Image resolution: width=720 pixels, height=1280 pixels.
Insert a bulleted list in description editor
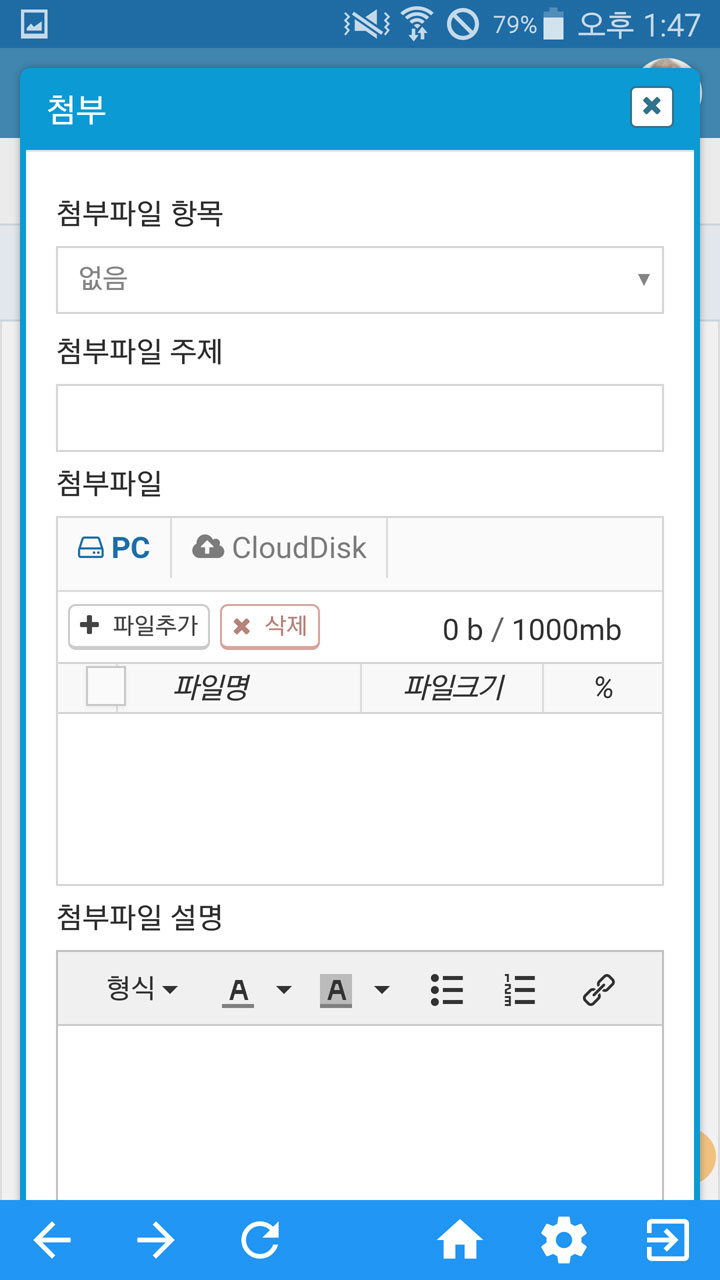447,989
